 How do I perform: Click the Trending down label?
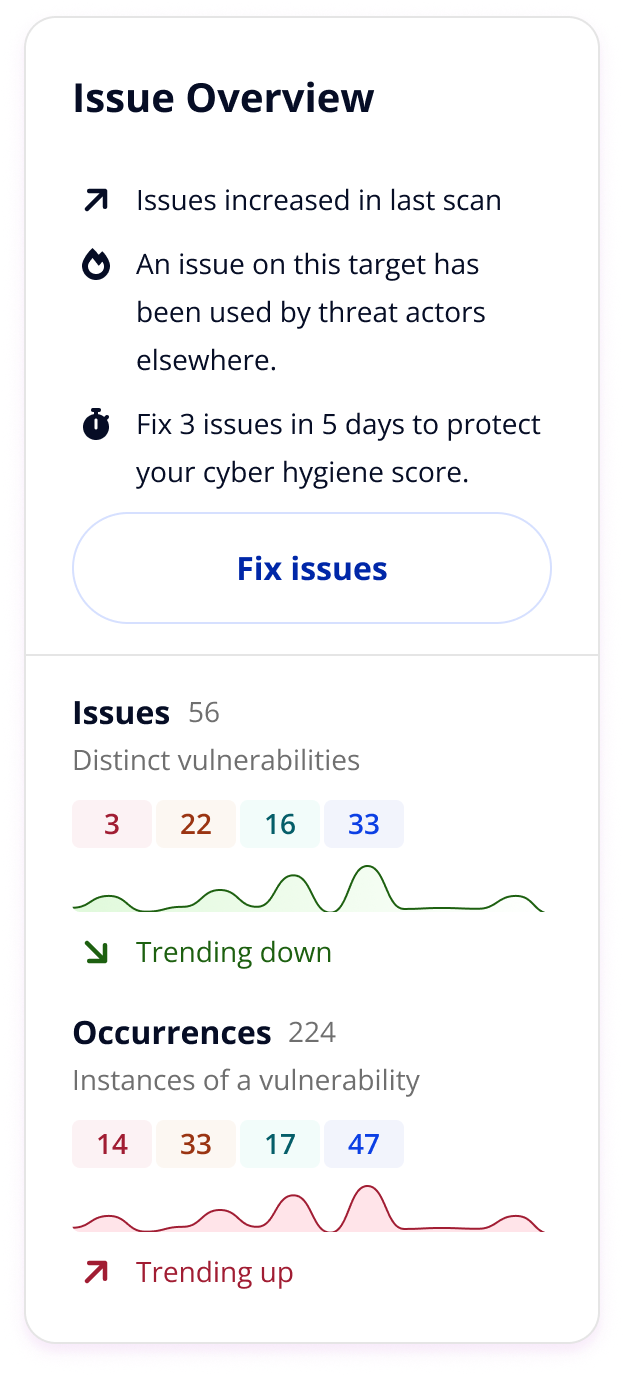(x=234, y=953)
